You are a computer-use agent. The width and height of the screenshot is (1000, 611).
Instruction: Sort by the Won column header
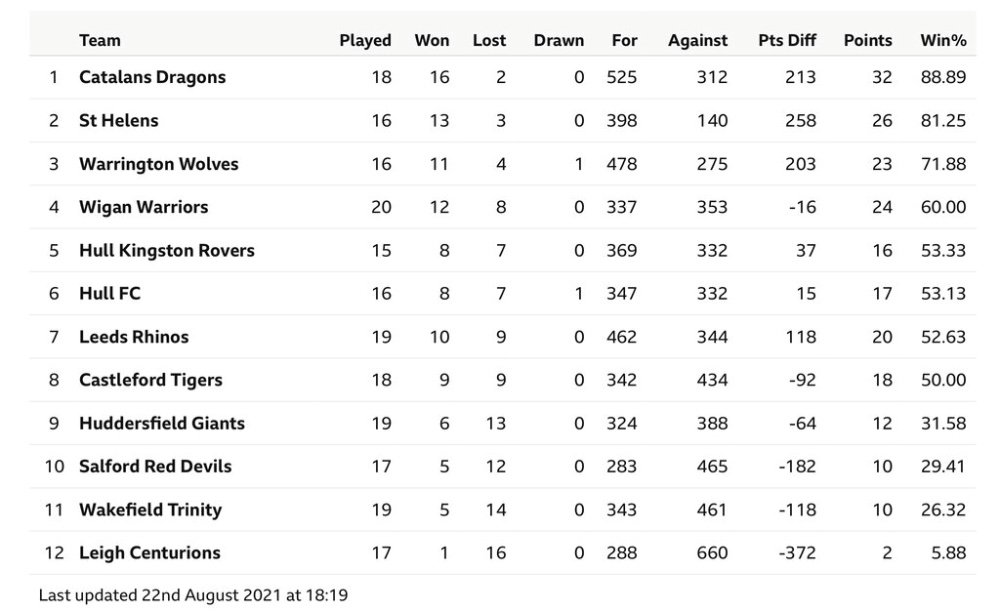432,40
